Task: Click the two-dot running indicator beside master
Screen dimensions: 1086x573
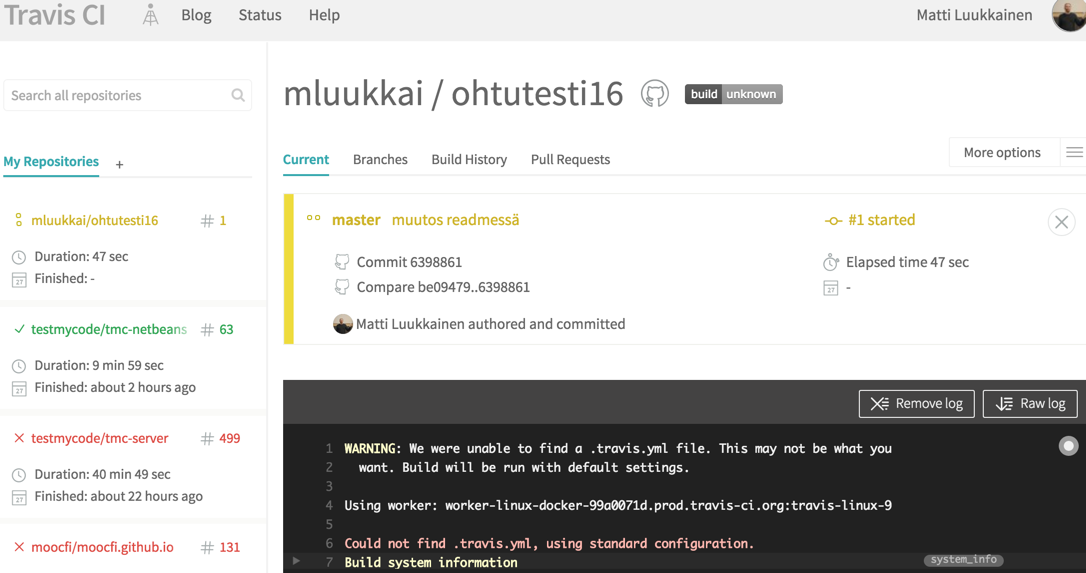Action: point(314,218)
